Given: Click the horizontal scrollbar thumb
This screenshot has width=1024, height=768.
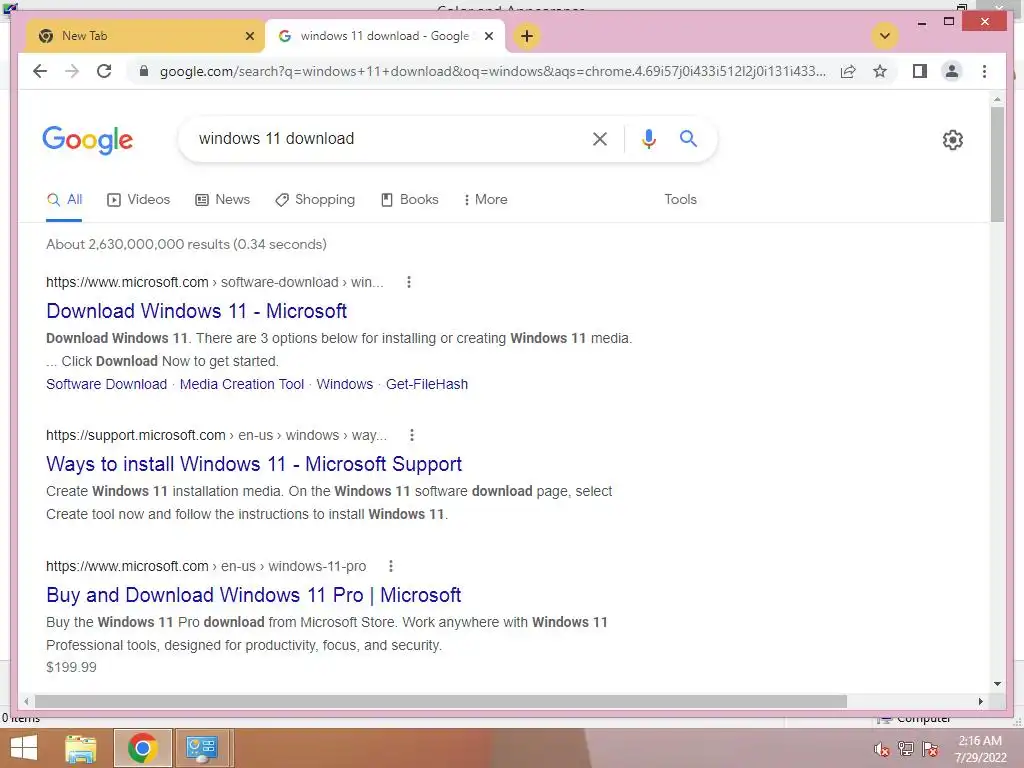Looking at the screenshot, I should (x=441, y=701).
